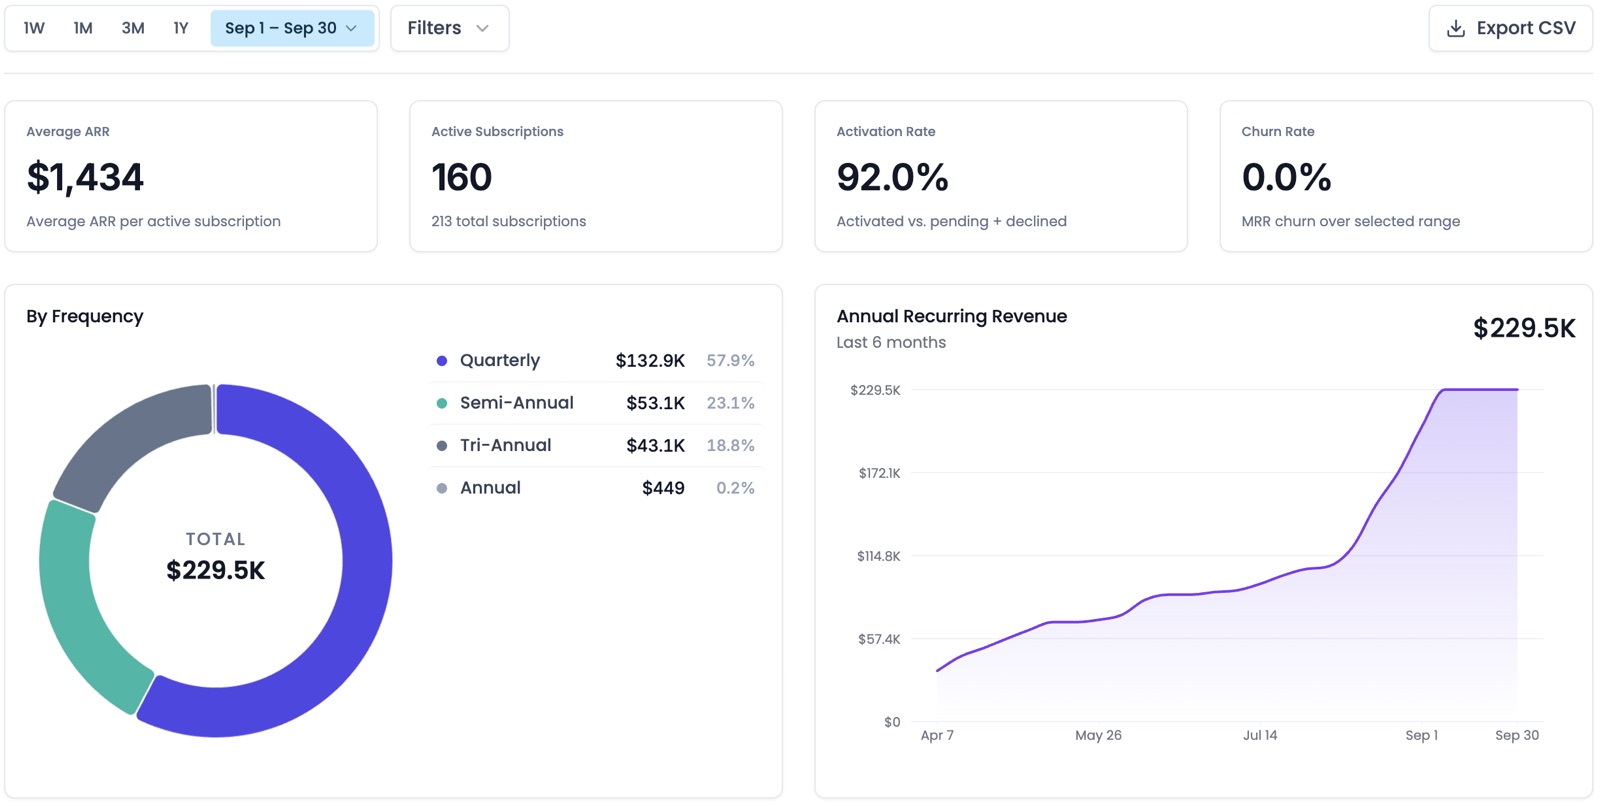Screen dimensions: 1600x808
Task: Click the Jul 14 axis label
Action: (1260, 735)
